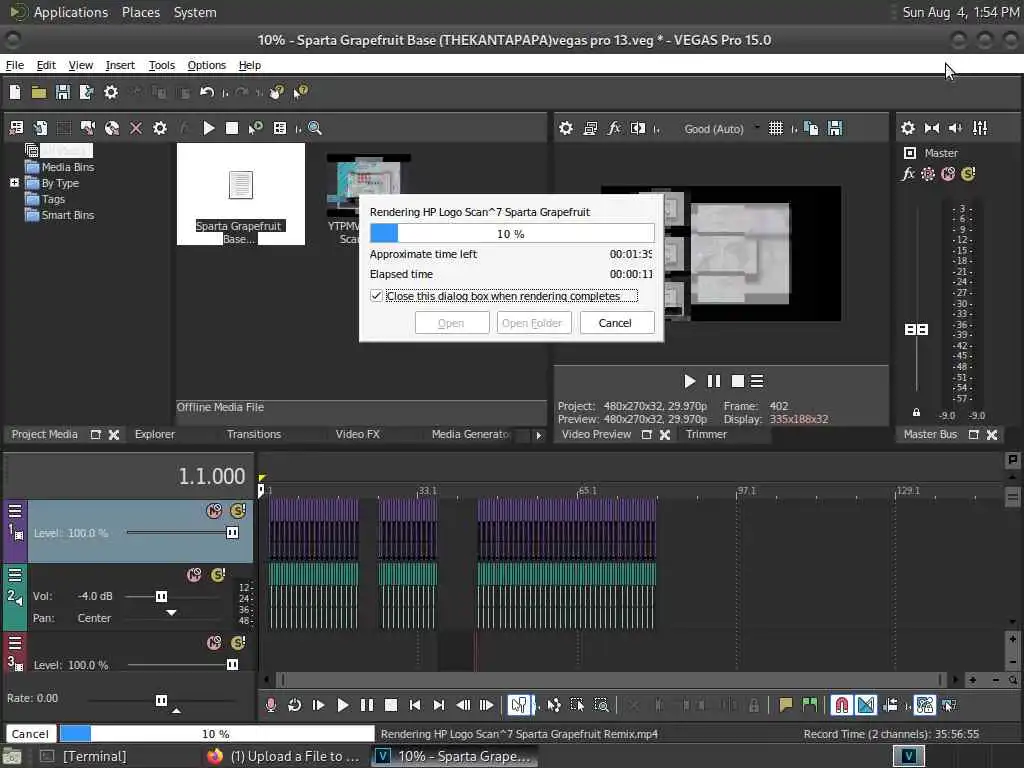Cancel rendering in the render dialog
The height and width of the screenshot is (768, 1024).
pyautogui.click(x=615, y=323)
